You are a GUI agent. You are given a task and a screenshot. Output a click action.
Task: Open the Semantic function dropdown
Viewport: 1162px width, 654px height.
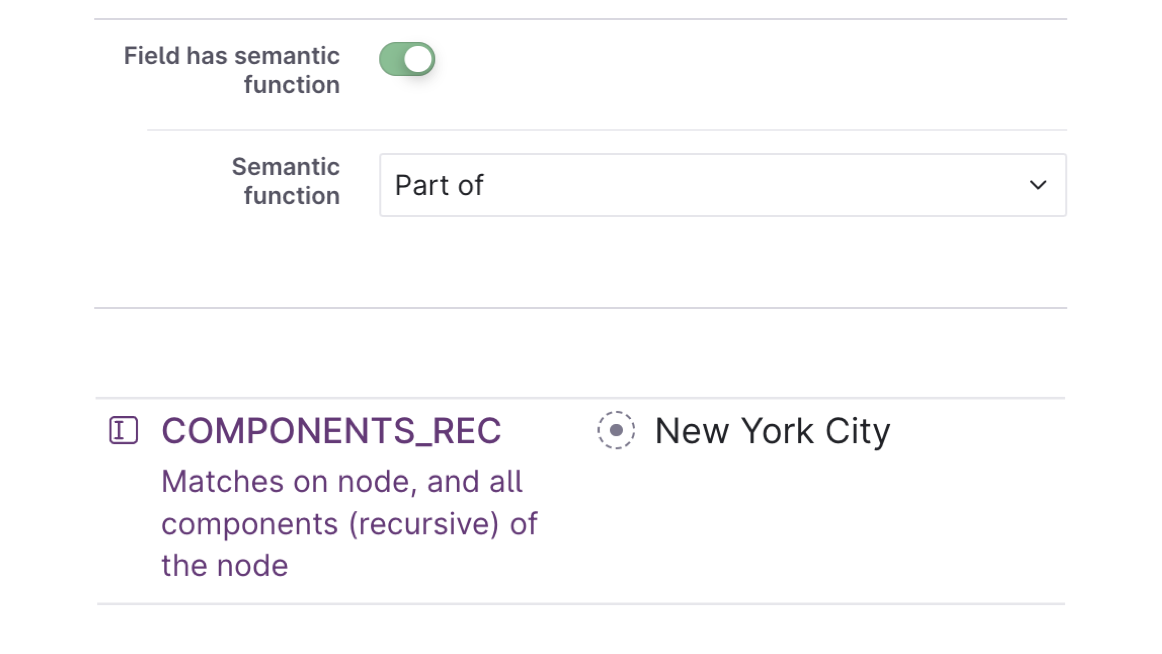click(x=723, y=185)
